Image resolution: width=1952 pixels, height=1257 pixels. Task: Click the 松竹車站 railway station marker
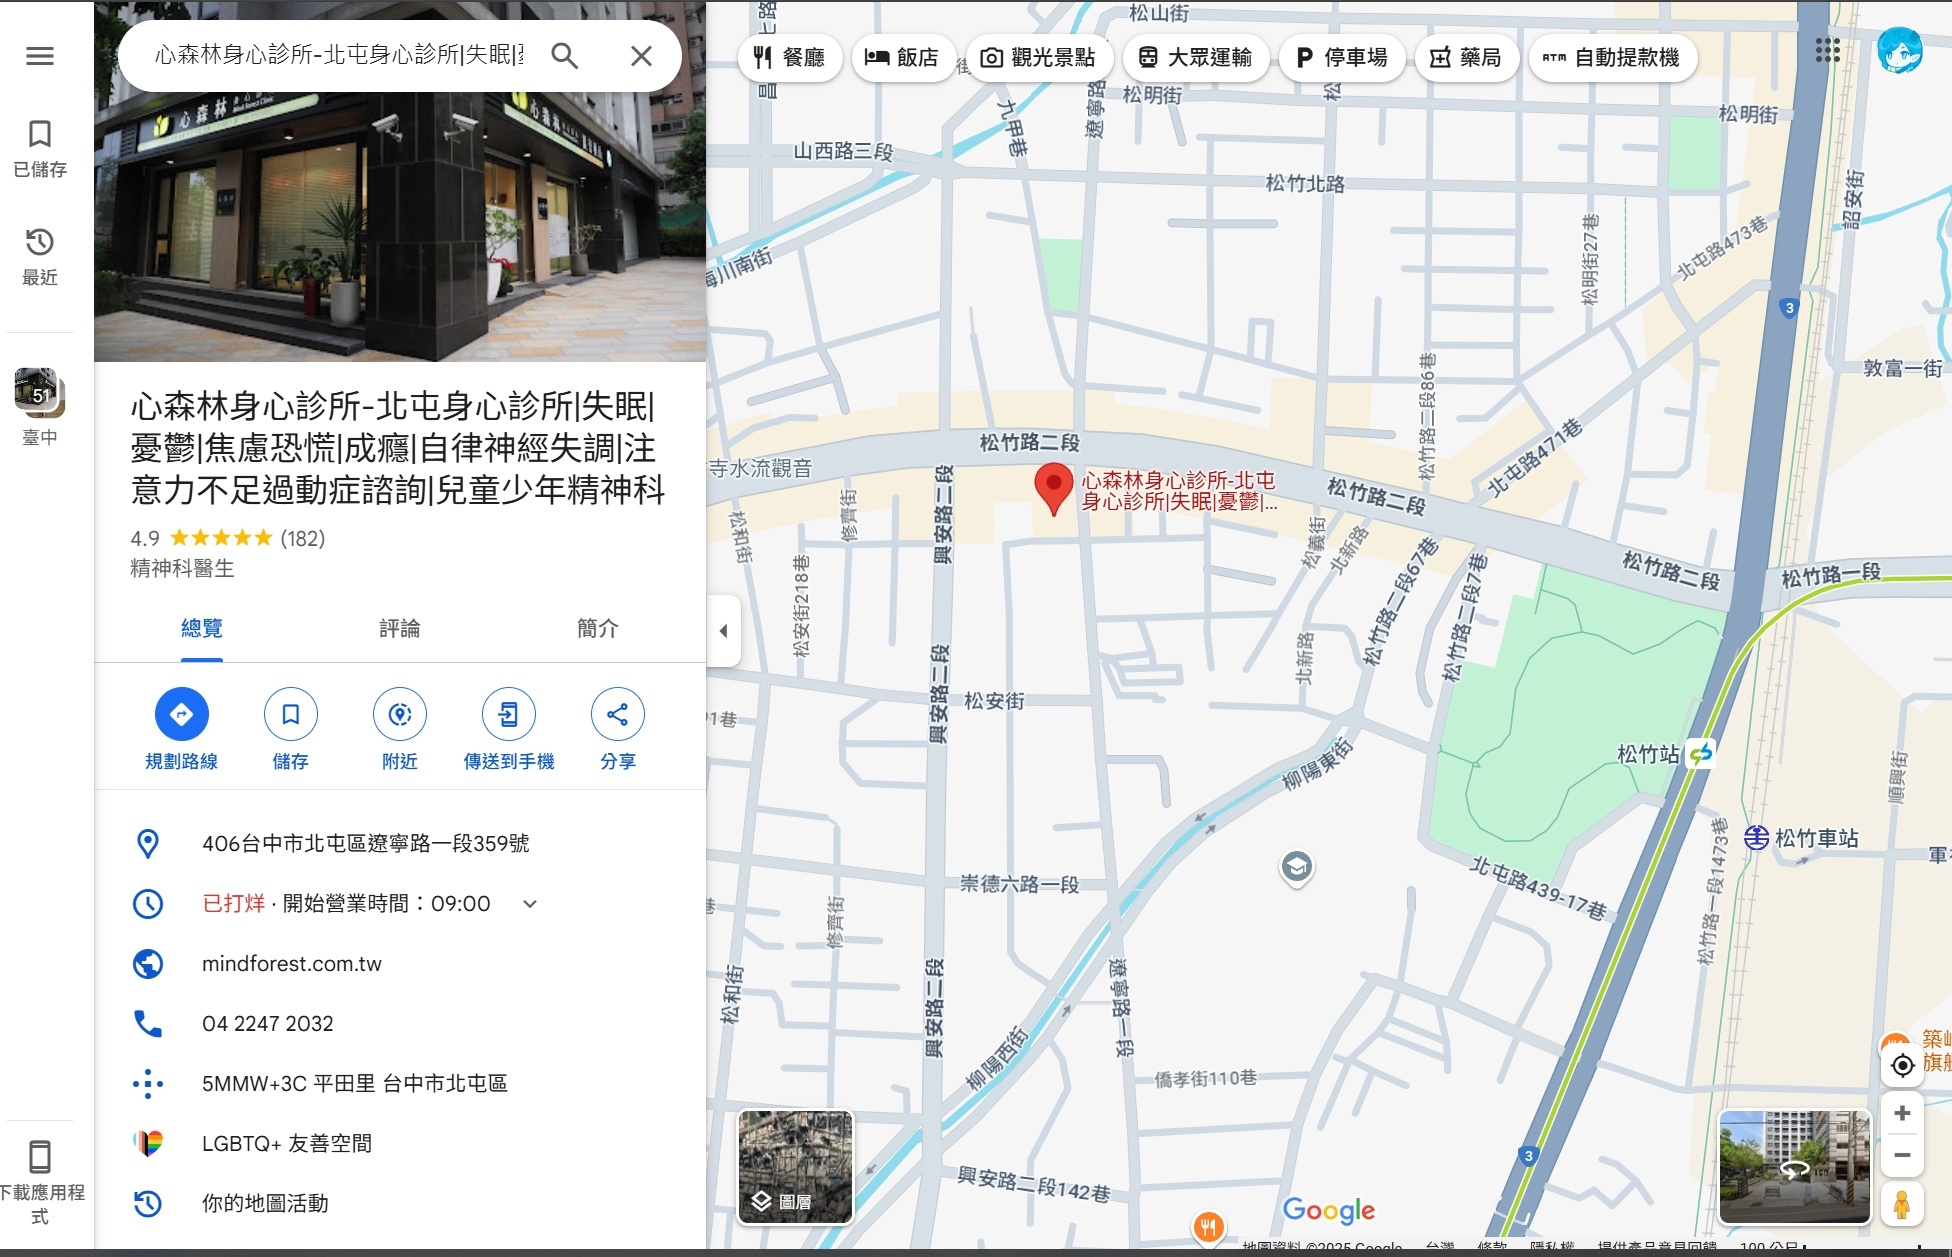1756,838
